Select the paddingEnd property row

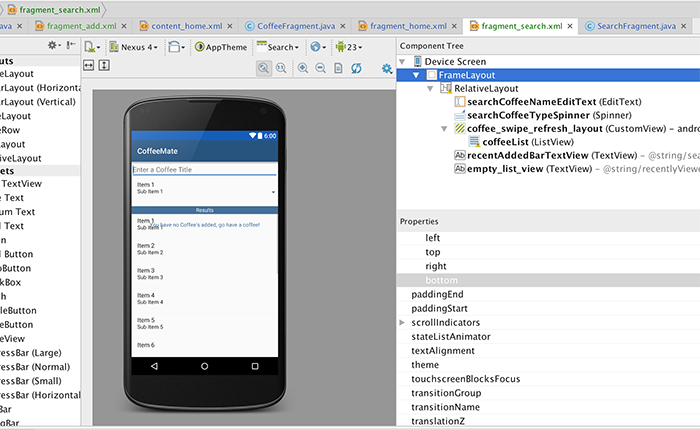coord(548,294)
